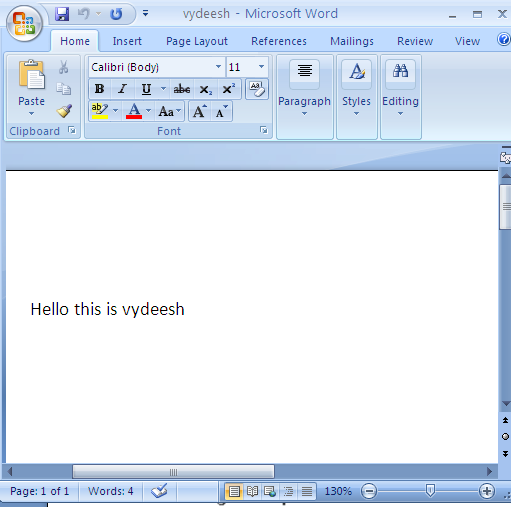Save the document with floppy icon
Screen dimensions: 511x507
(62, 14)
